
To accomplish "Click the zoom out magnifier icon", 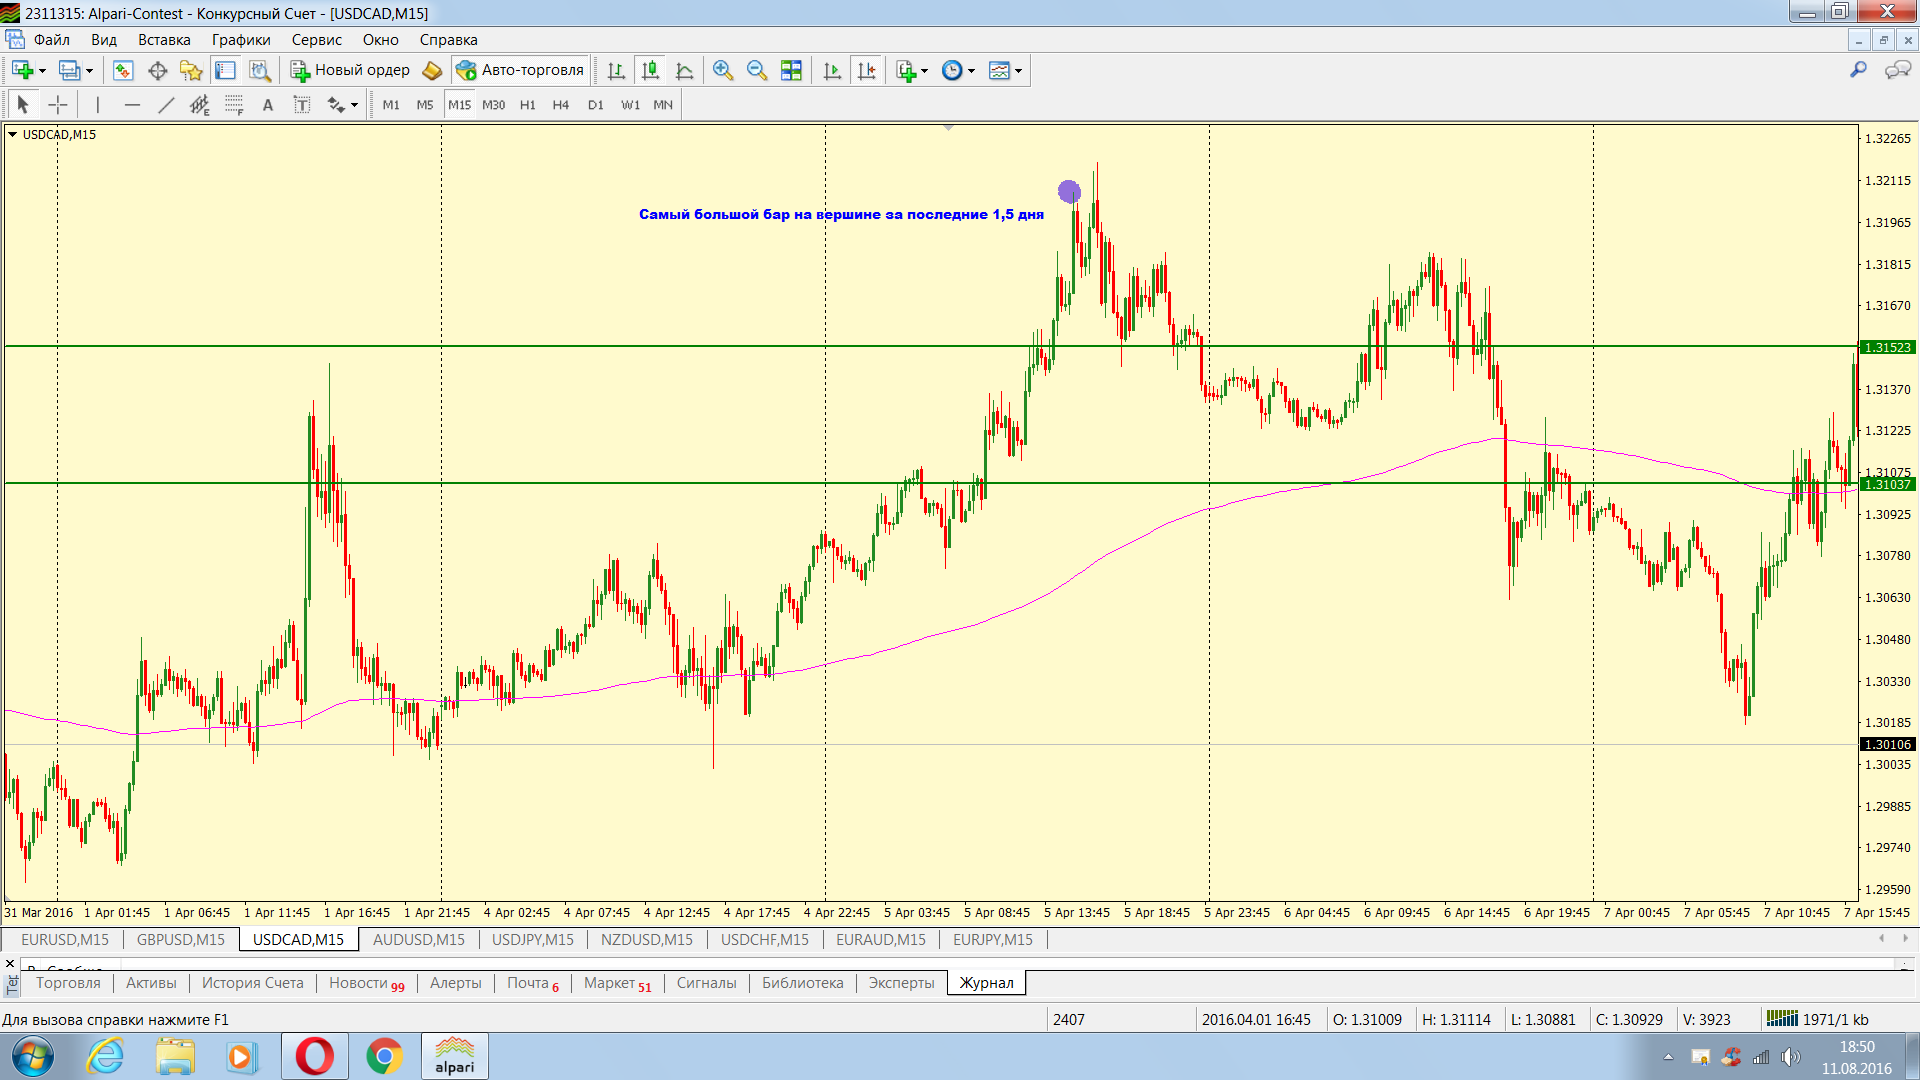I will tap(757, 71).
